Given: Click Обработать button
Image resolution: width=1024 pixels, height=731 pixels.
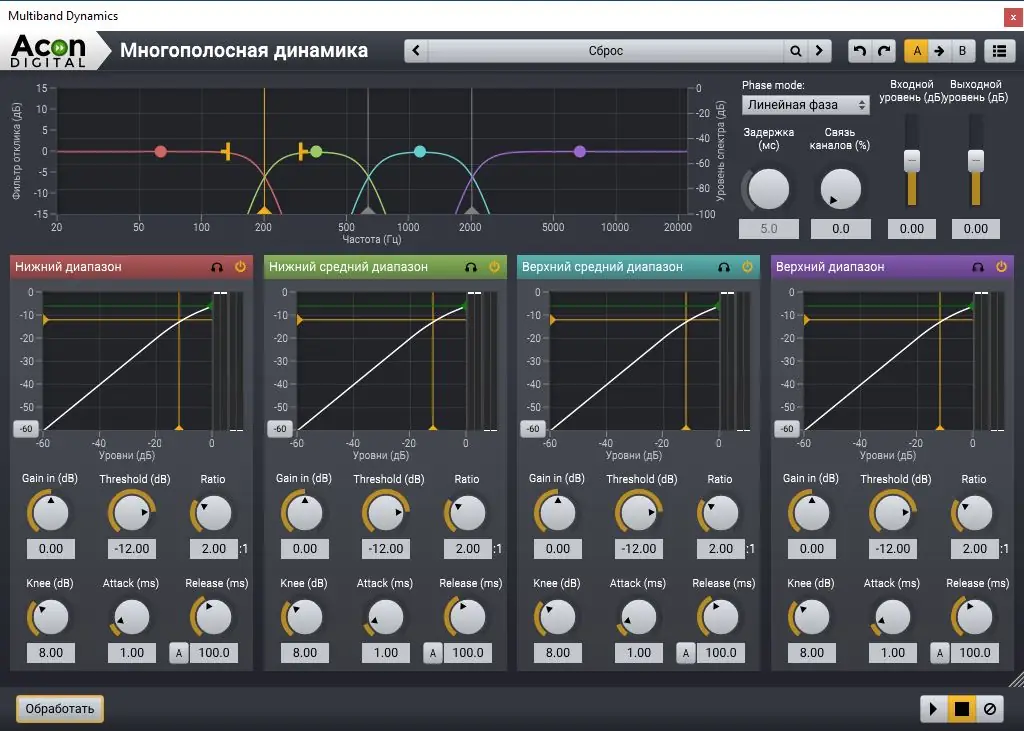Looking at the screenshot, I should click(x=59, y=709).
